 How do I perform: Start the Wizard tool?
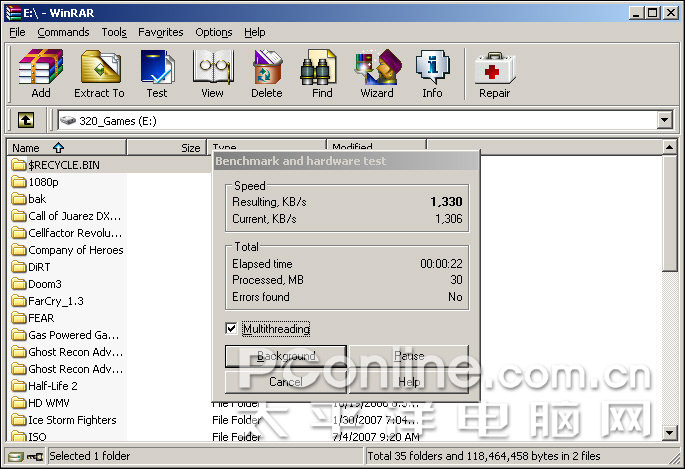click(377, 74)
